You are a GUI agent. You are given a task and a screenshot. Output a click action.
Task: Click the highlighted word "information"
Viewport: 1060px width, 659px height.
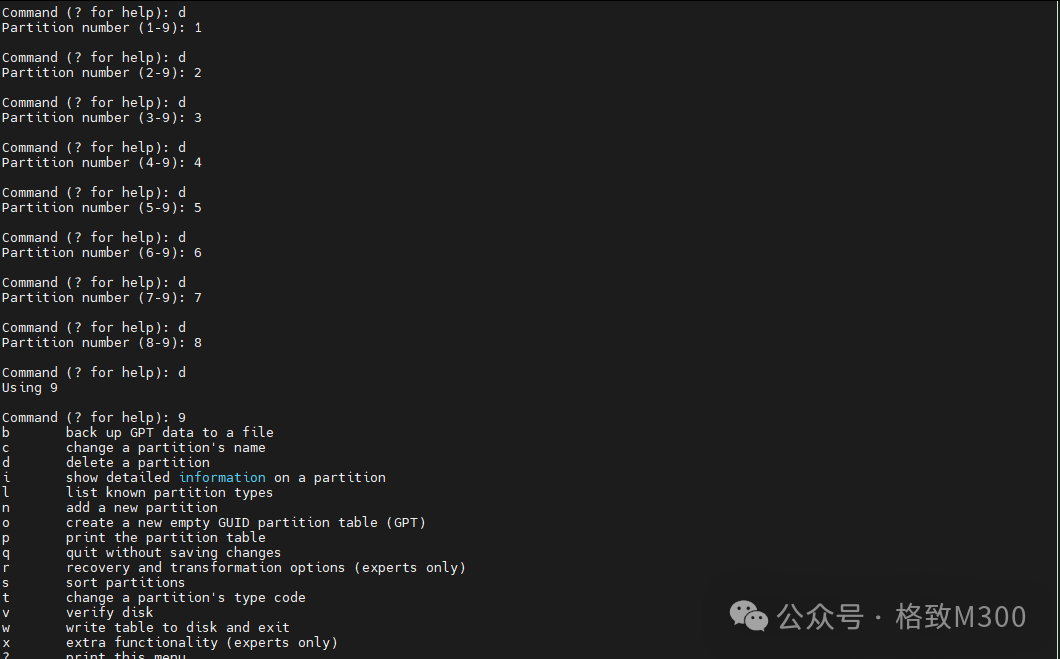click(222, 477)
